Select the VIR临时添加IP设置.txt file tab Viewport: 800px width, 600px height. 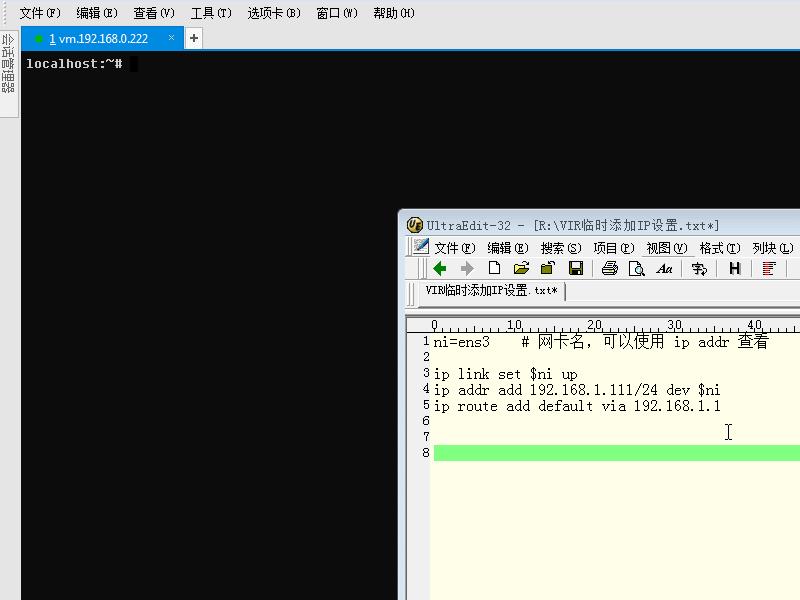click(x=491, y=290)
